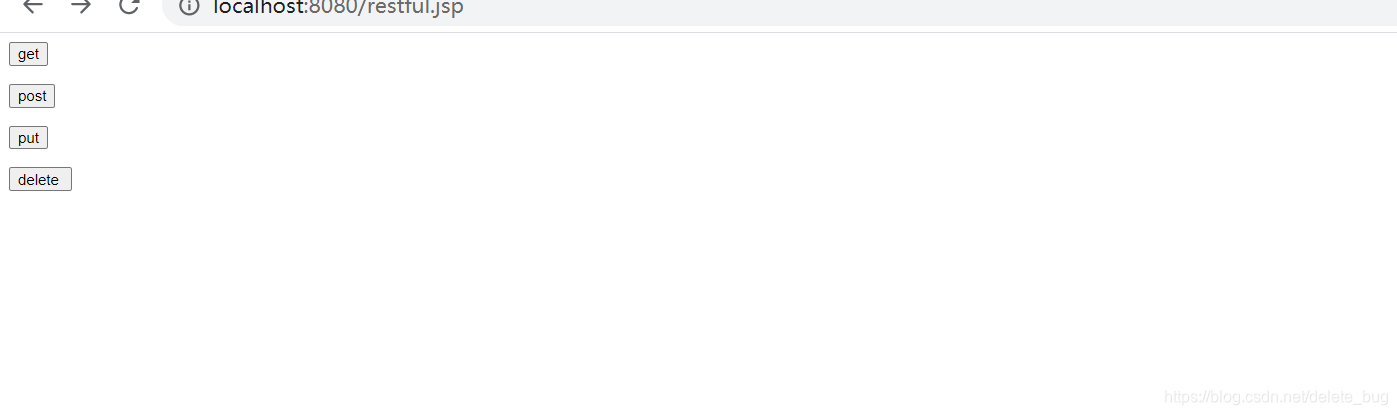
Task: Go back using the browser back arrow
Action: click(33, 6)
